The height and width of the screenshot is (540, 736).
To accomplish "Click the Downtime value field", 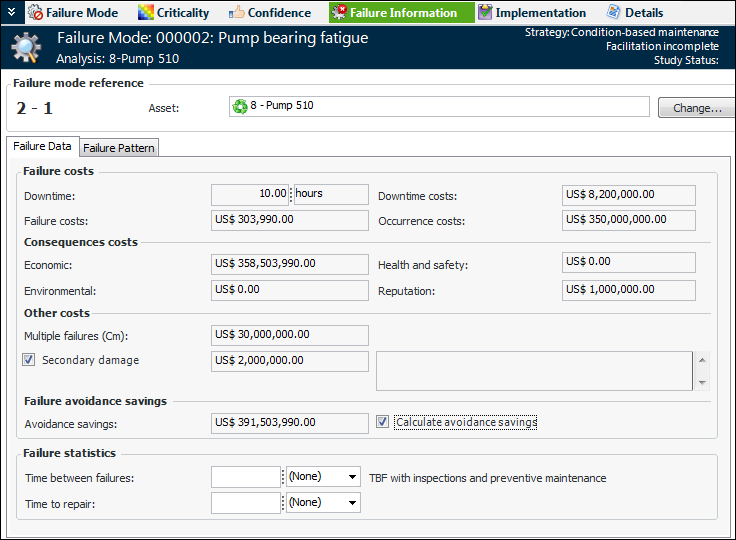I will 250,194.
